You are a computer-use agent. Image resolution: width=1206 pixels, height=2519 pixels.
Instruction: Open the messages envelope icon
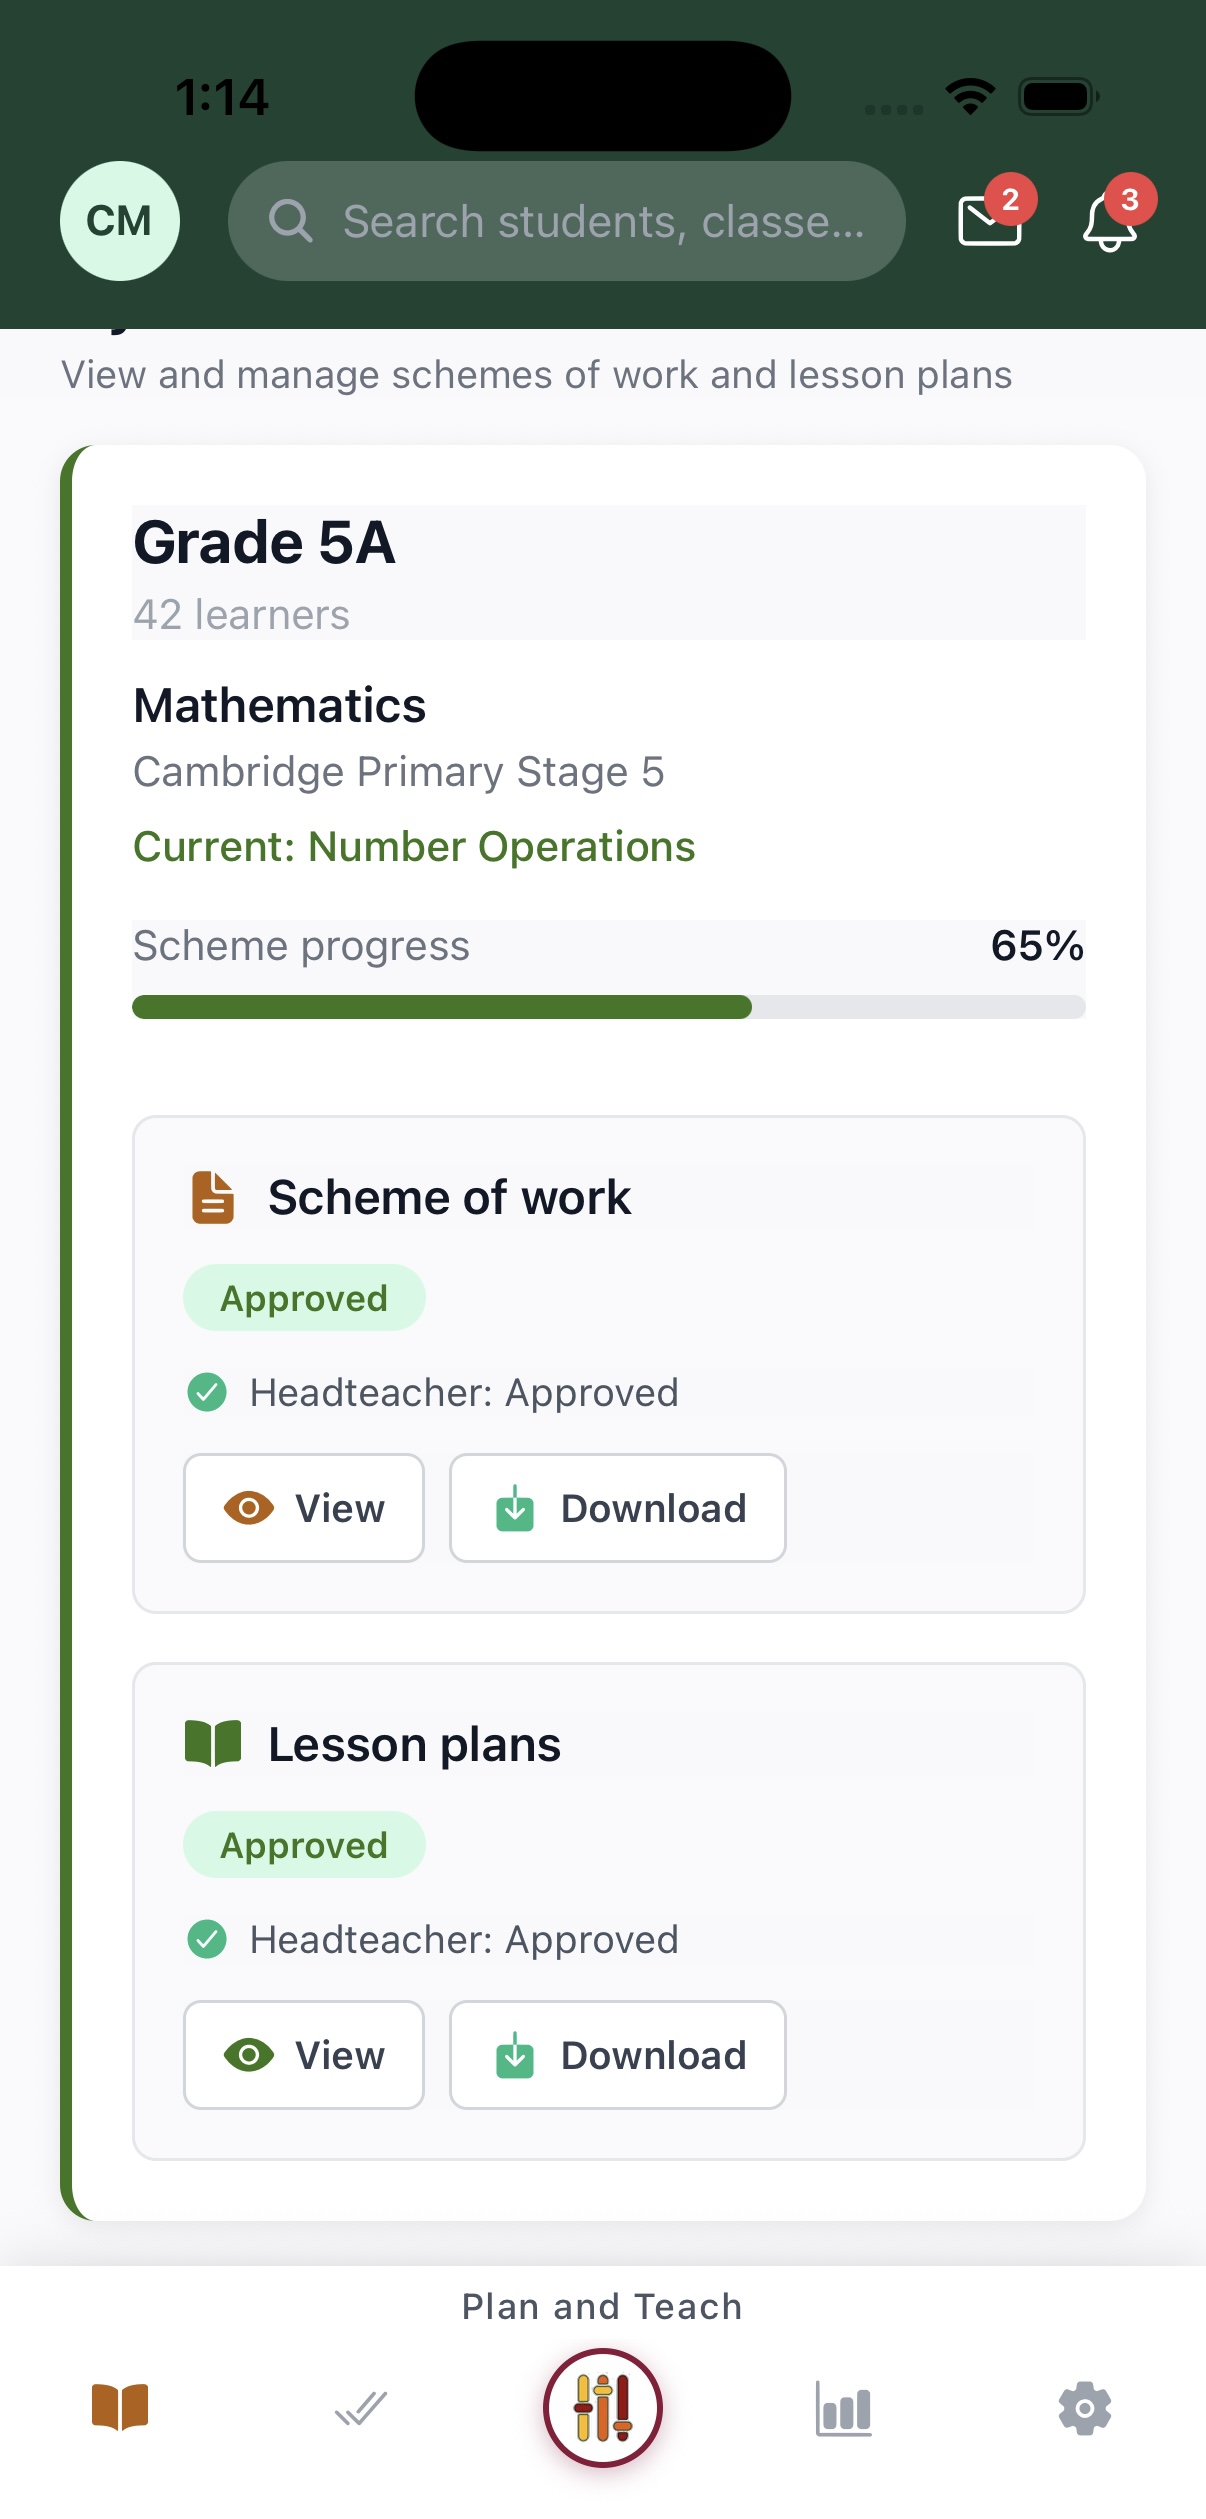[x=989, y=220]
